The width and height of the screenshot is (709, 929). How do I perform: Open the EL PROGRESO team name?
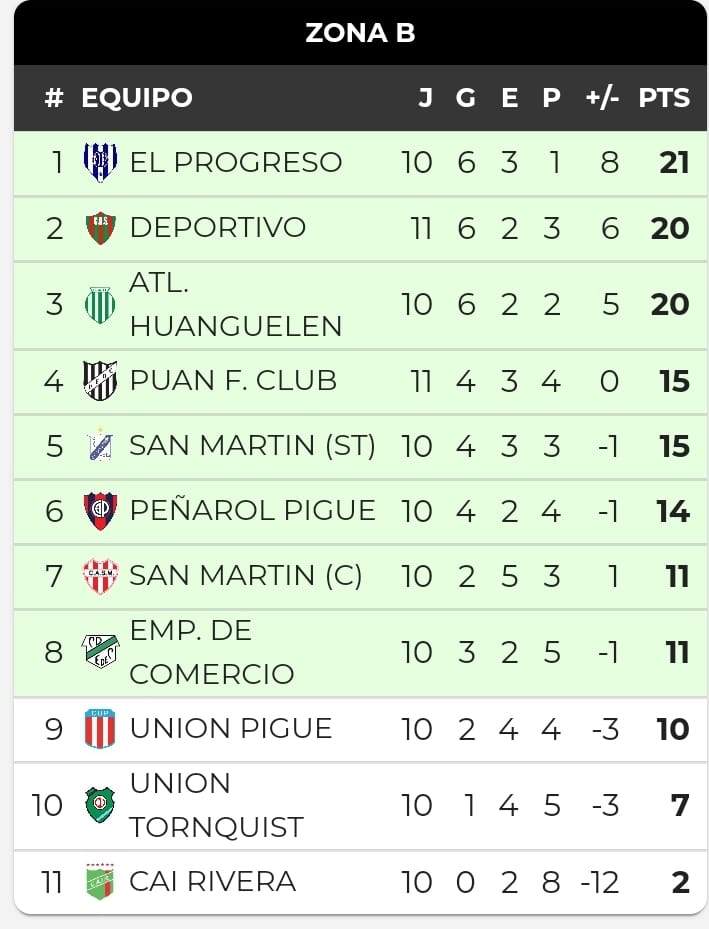(236, 162)
